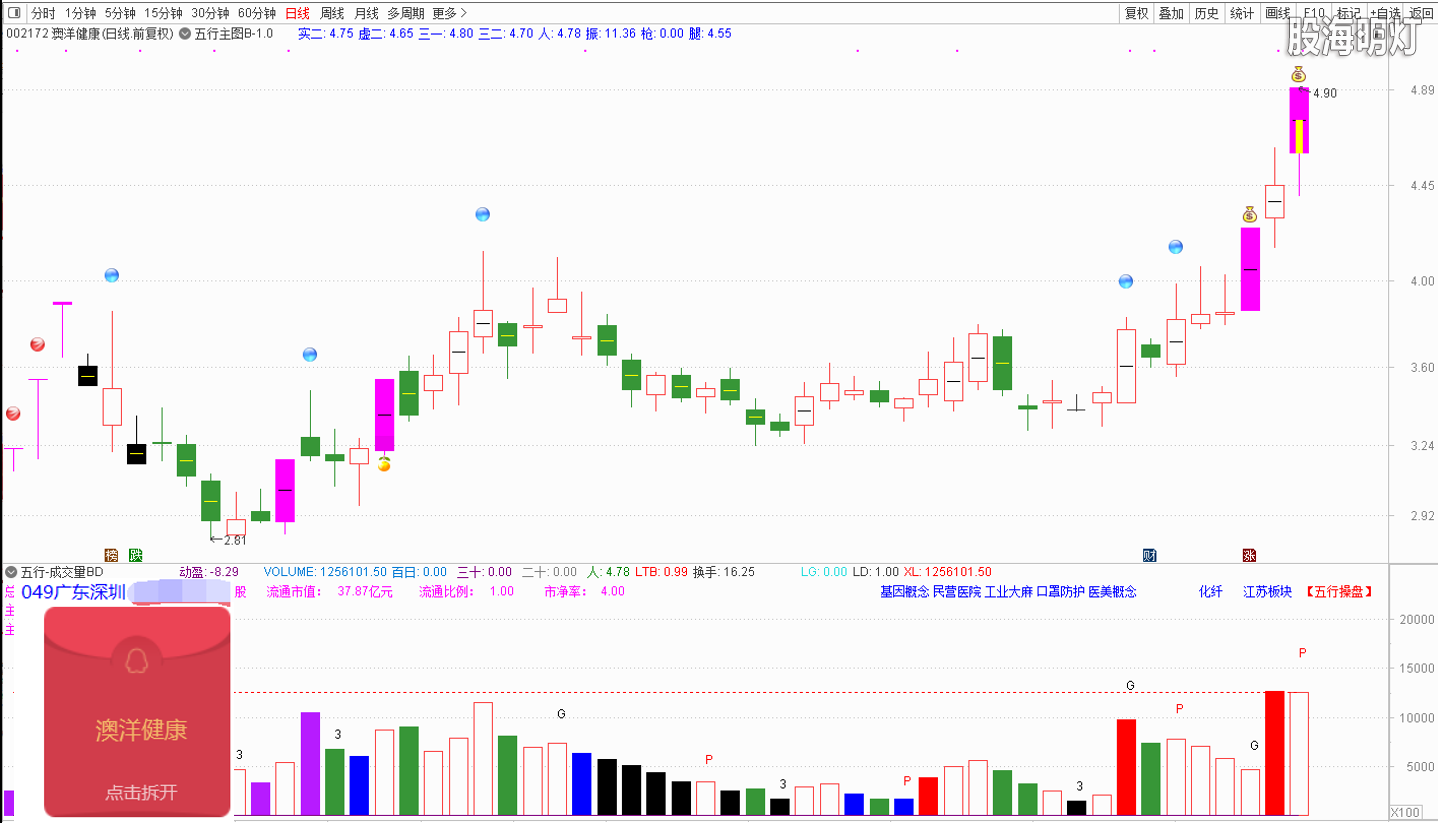Toggle the 多周期 multi-period view
Screen dimensions: 1438x823
pyautogui.click(x=406, y=13)
